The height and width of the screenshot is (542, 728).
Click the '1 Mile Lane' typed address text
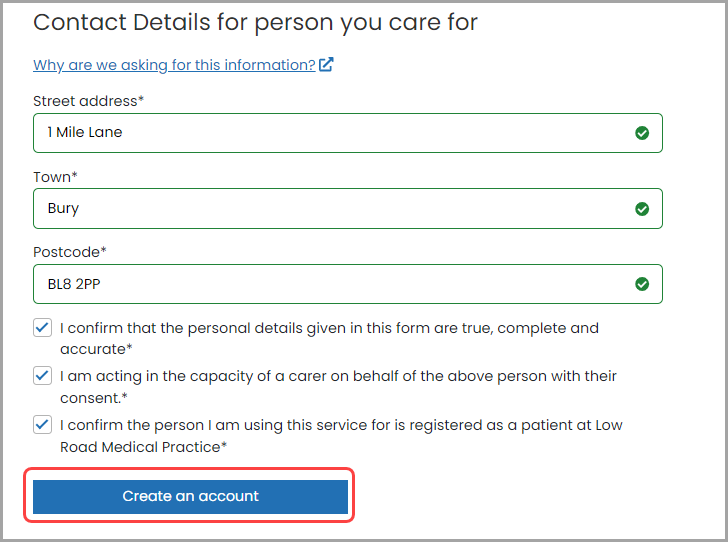pos(85,132)
